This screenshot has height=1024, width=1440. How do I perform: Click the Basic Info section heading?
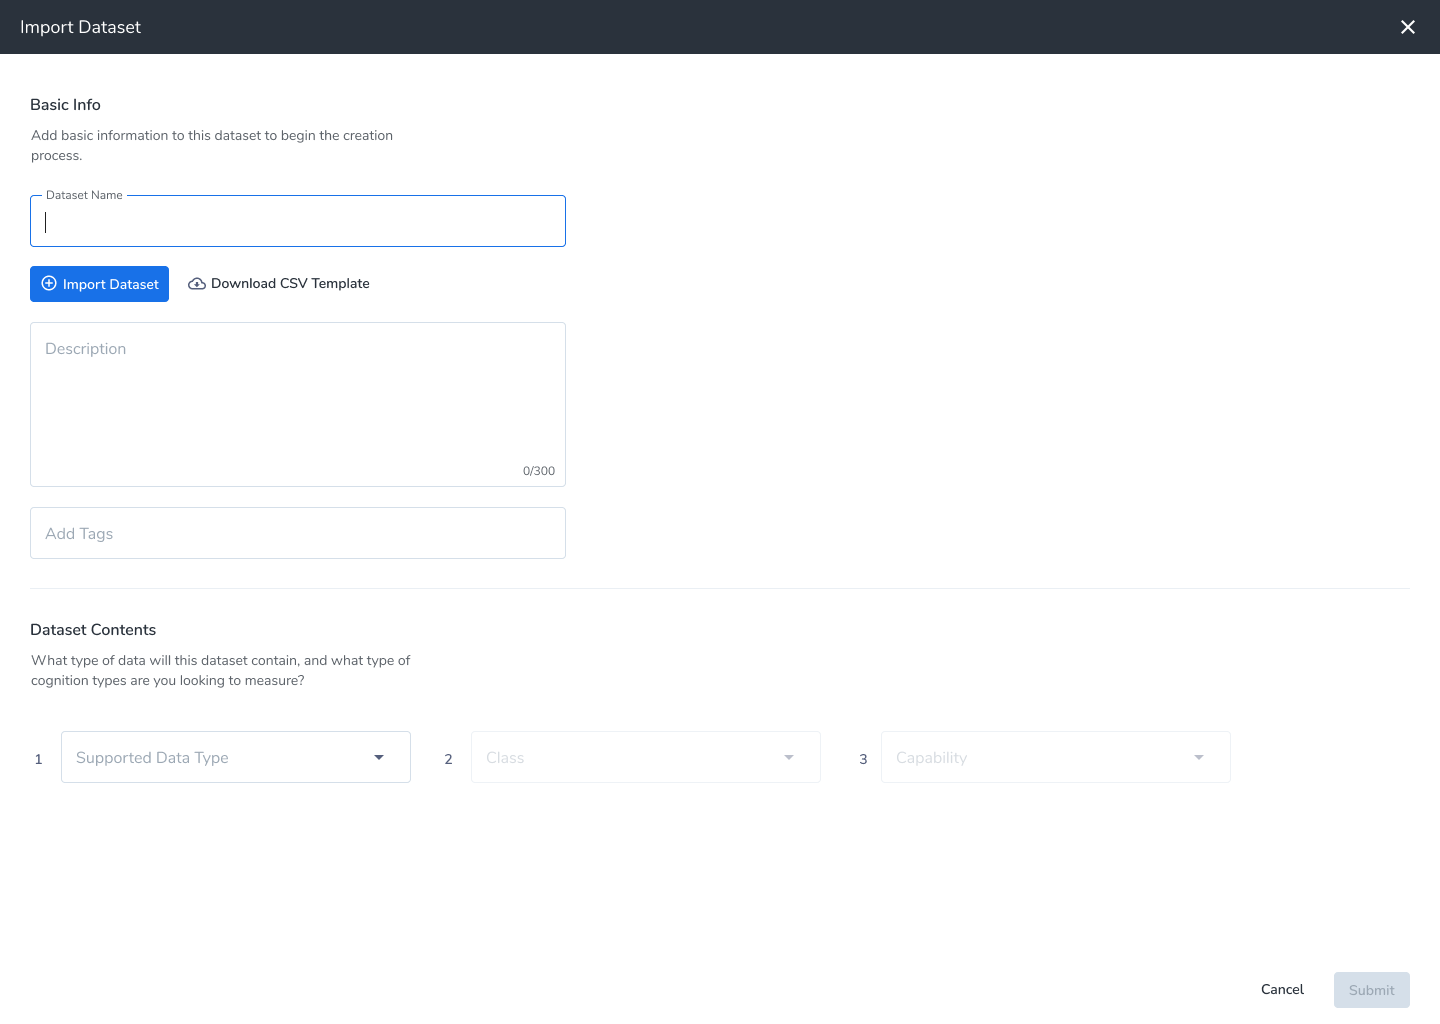coord(65,104)
